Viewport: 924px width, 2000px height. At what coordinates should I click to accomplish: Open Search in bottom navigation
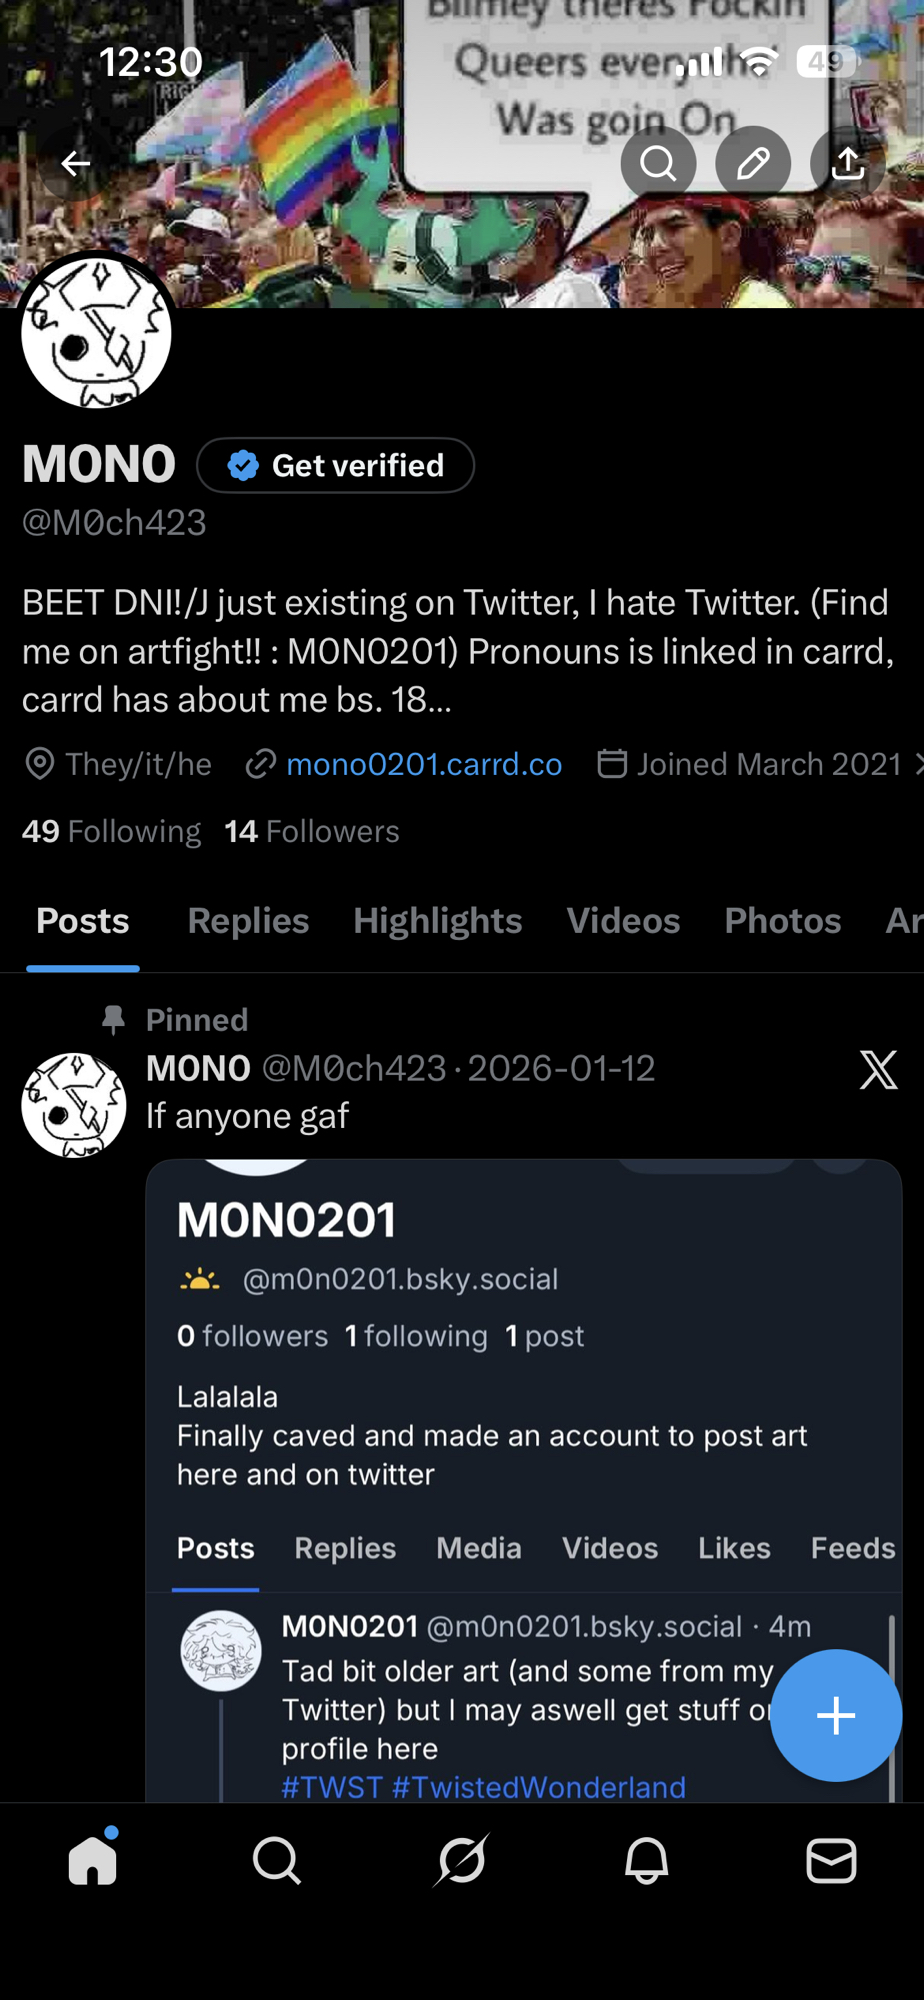277,1861
